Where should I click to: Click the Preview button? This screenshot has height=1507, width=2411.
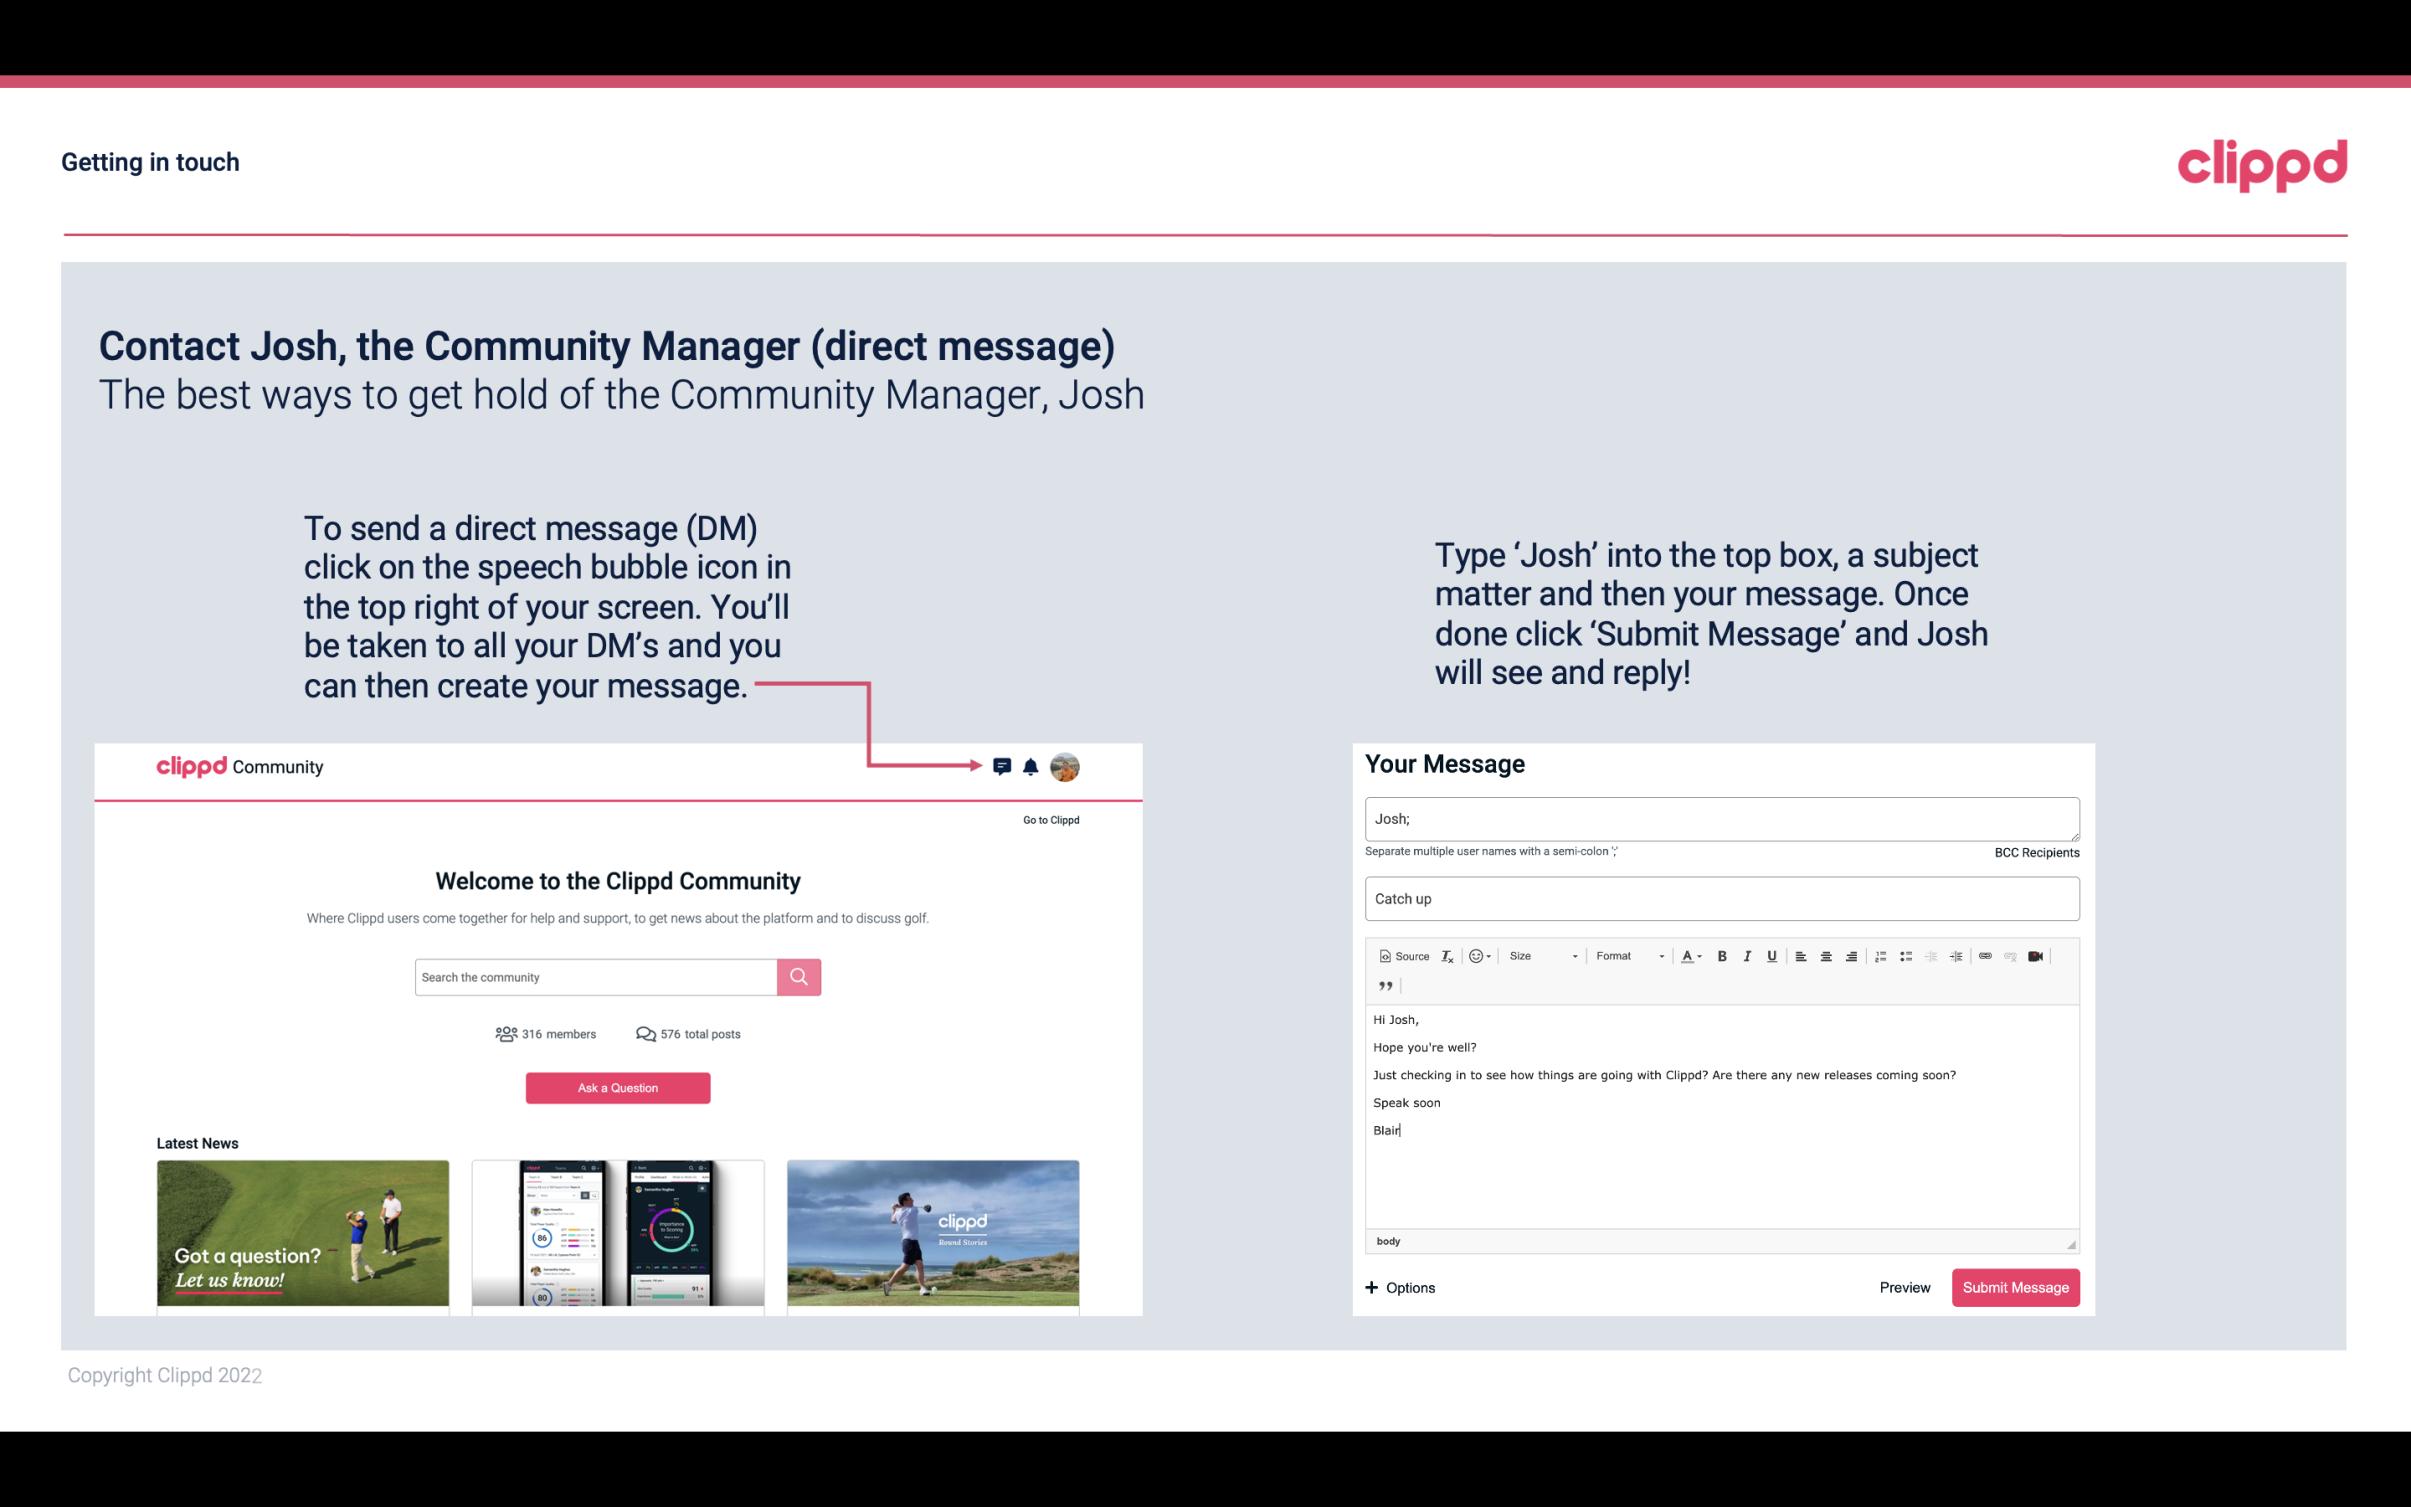click(x=1904, y=1287)
